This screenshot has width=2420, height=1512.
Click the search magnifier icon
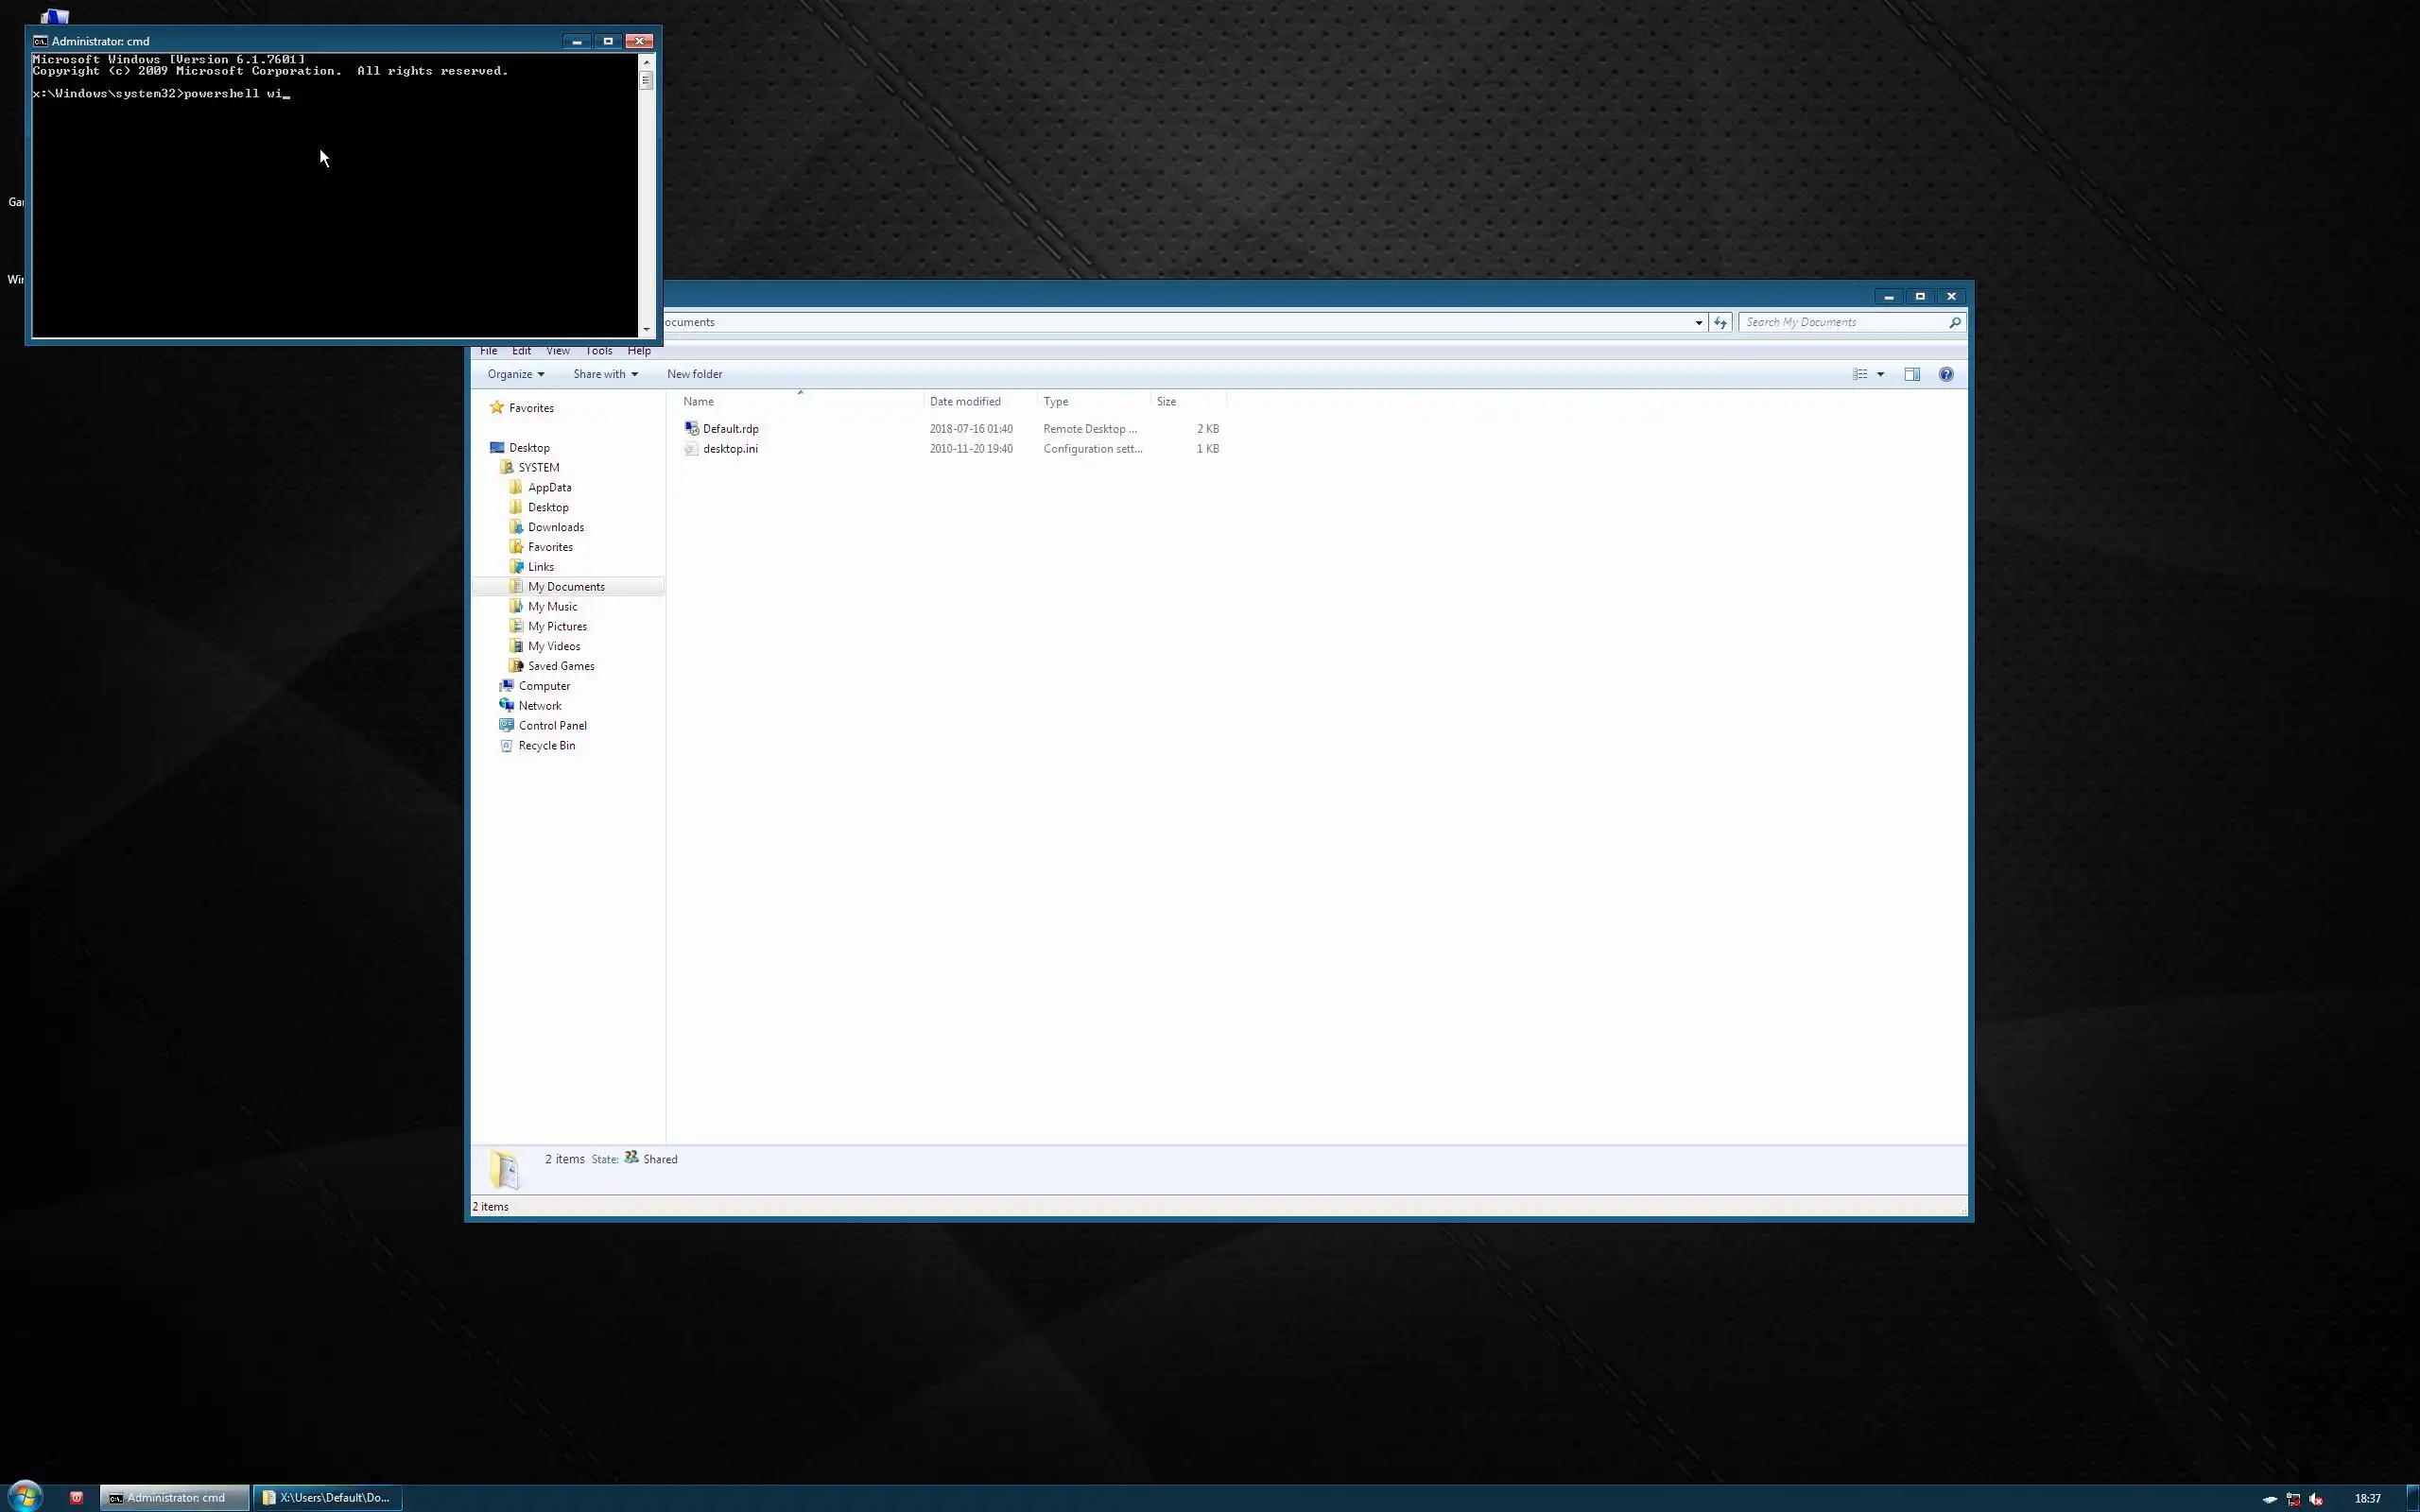(1954, 322)
